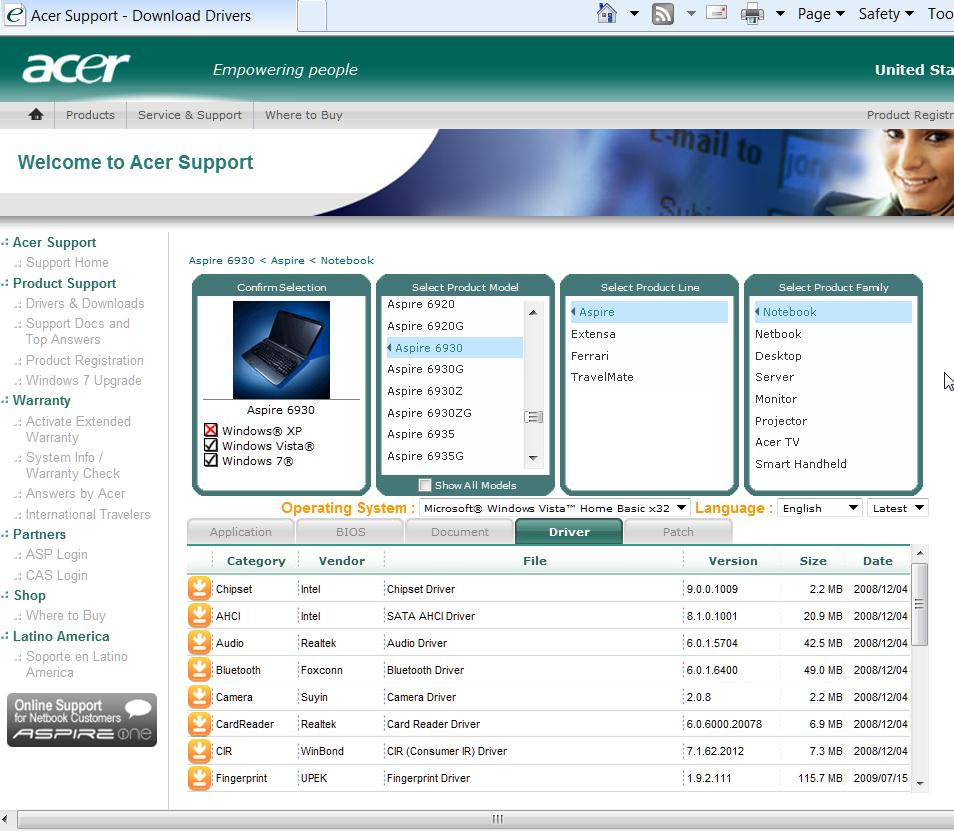Expand the feeds dropdown arrow
Screen dimensions: 954x832
tap(691, 13)
